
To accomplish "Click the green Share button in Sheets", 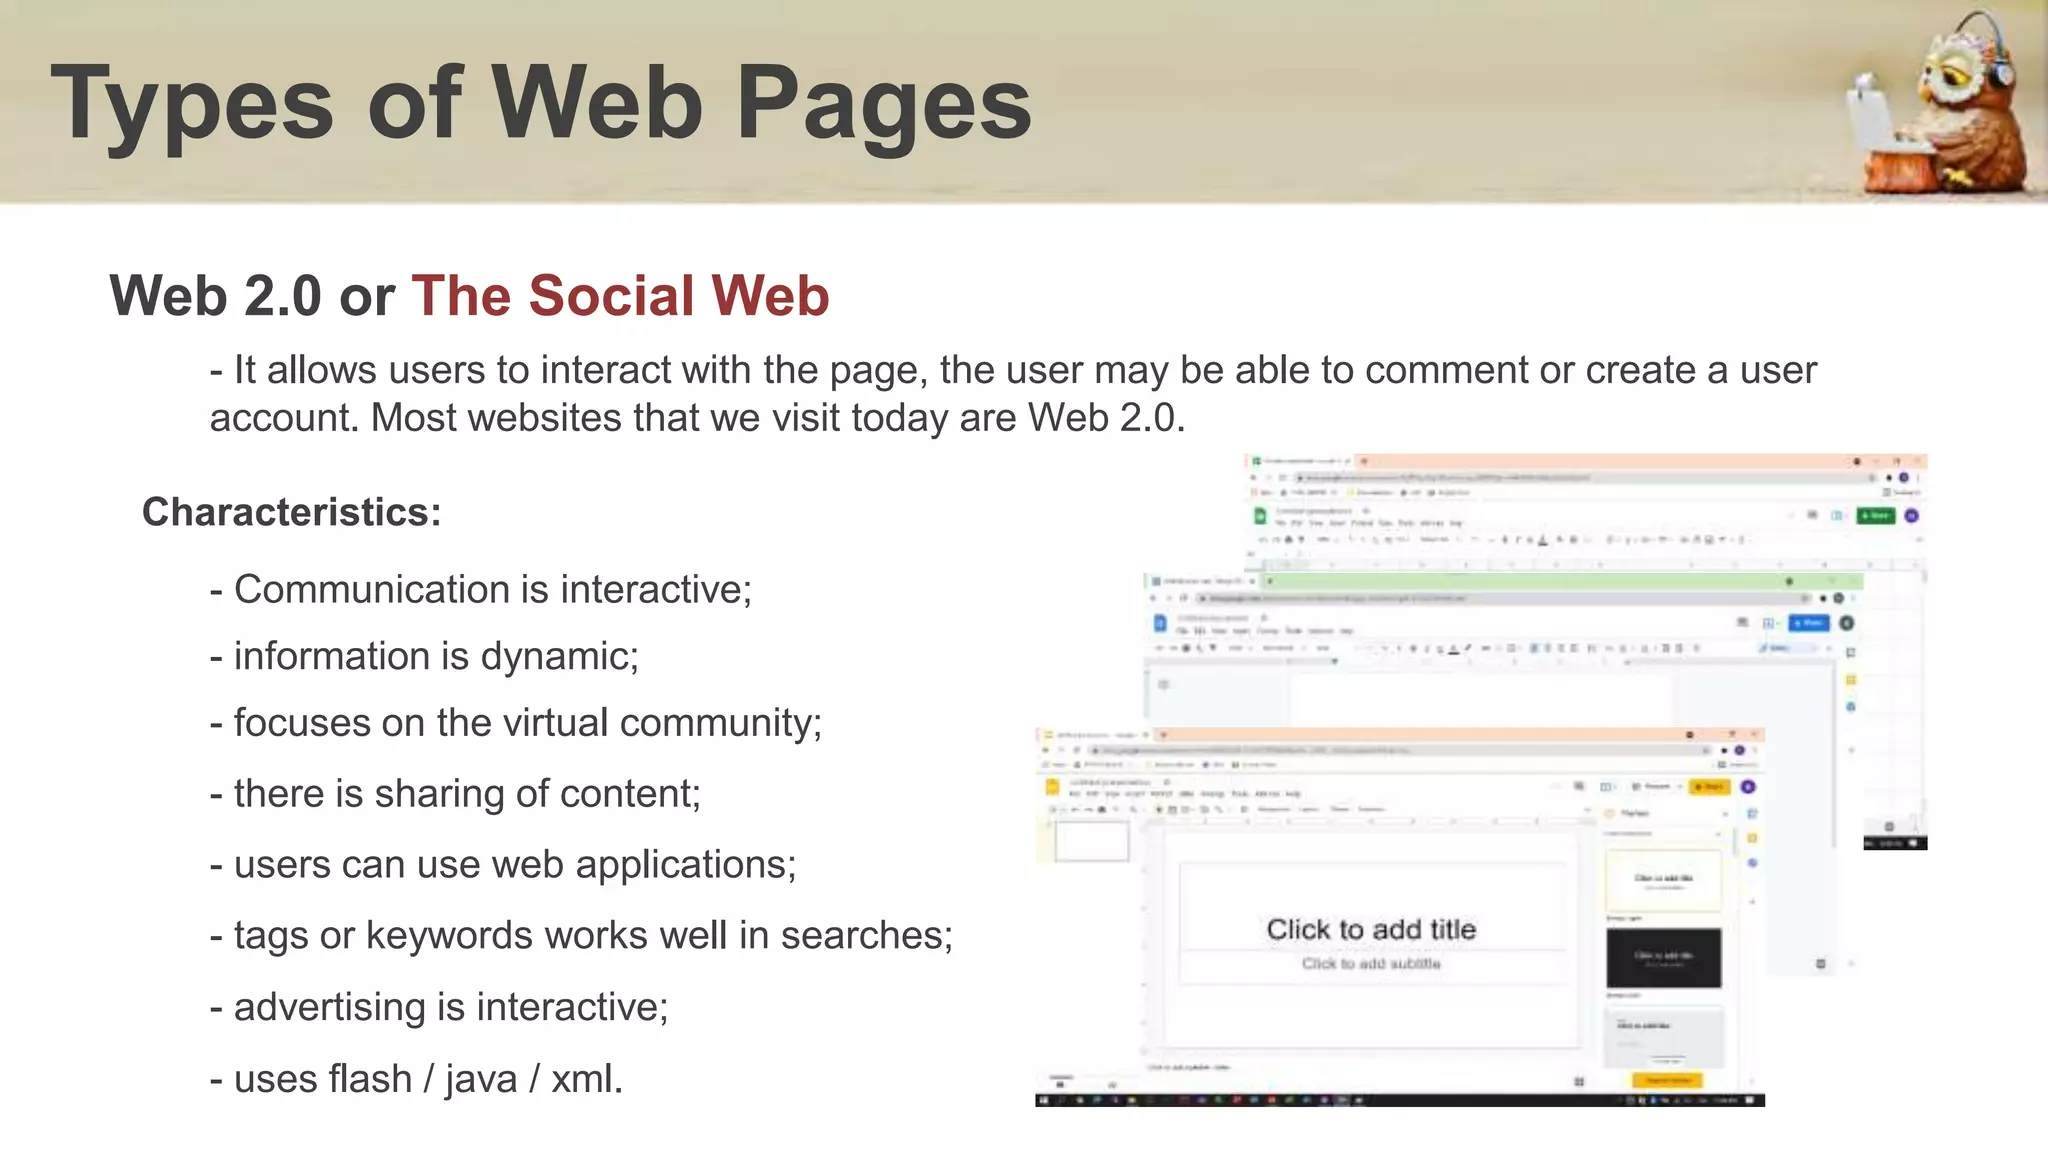I will (1875, 516).
